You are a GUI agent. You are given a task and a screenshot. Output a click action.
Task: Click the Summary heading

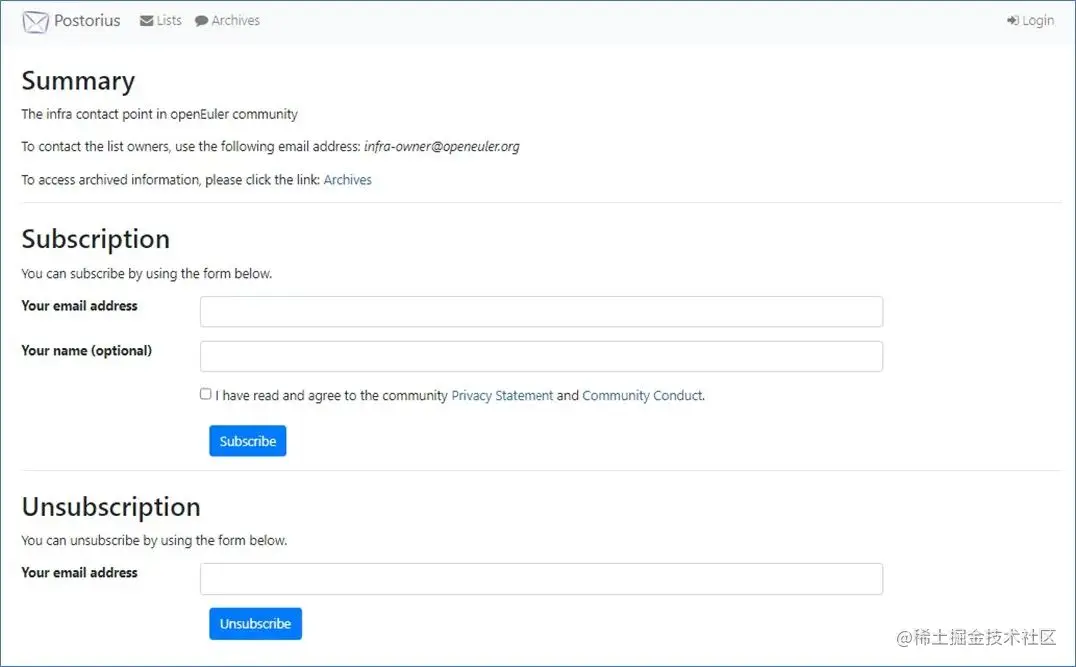78,81
